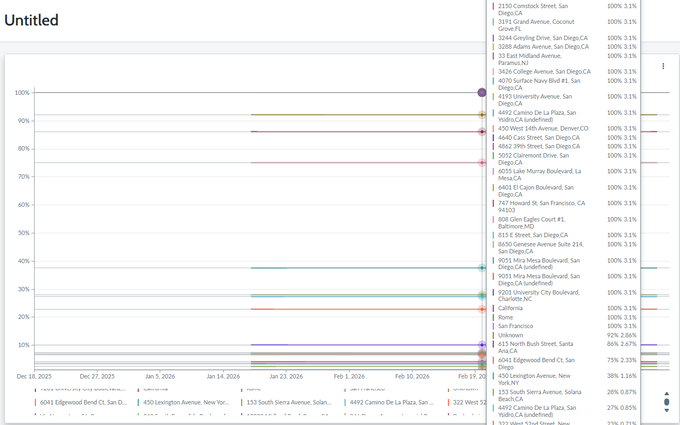Click the Feb 1, 2026 x-axis label
The height and width of the screenshot is (425, 680).
(349, 376)
